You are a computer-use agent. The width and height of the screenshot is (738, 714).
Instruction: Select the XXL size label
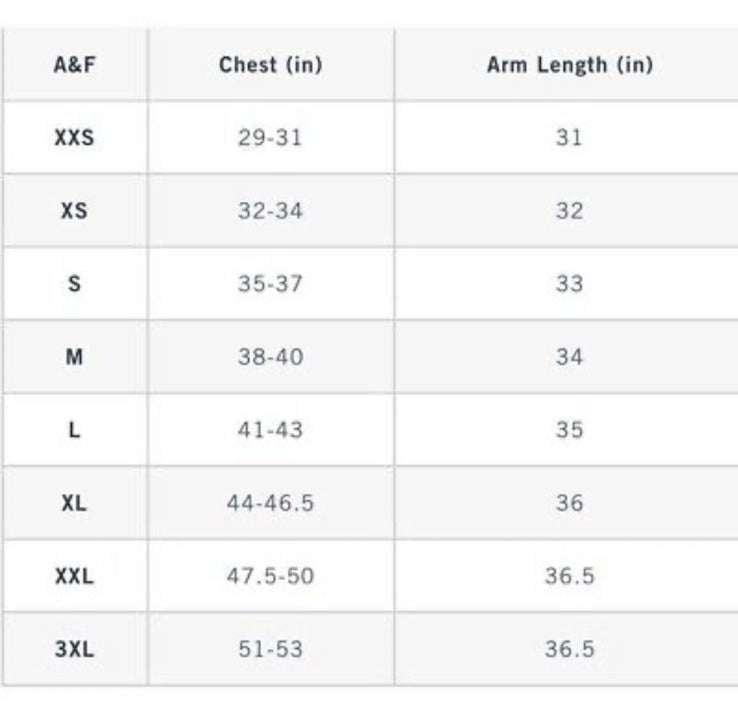click(74, 576)
